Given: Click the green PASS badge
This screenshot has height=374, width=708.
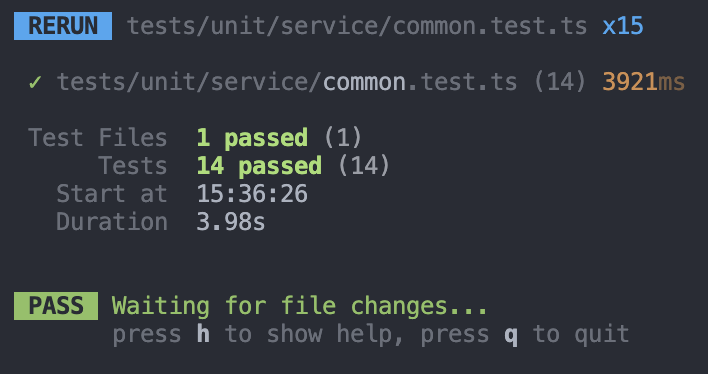Looking at the screenshot, I should (x=56, y=306).
